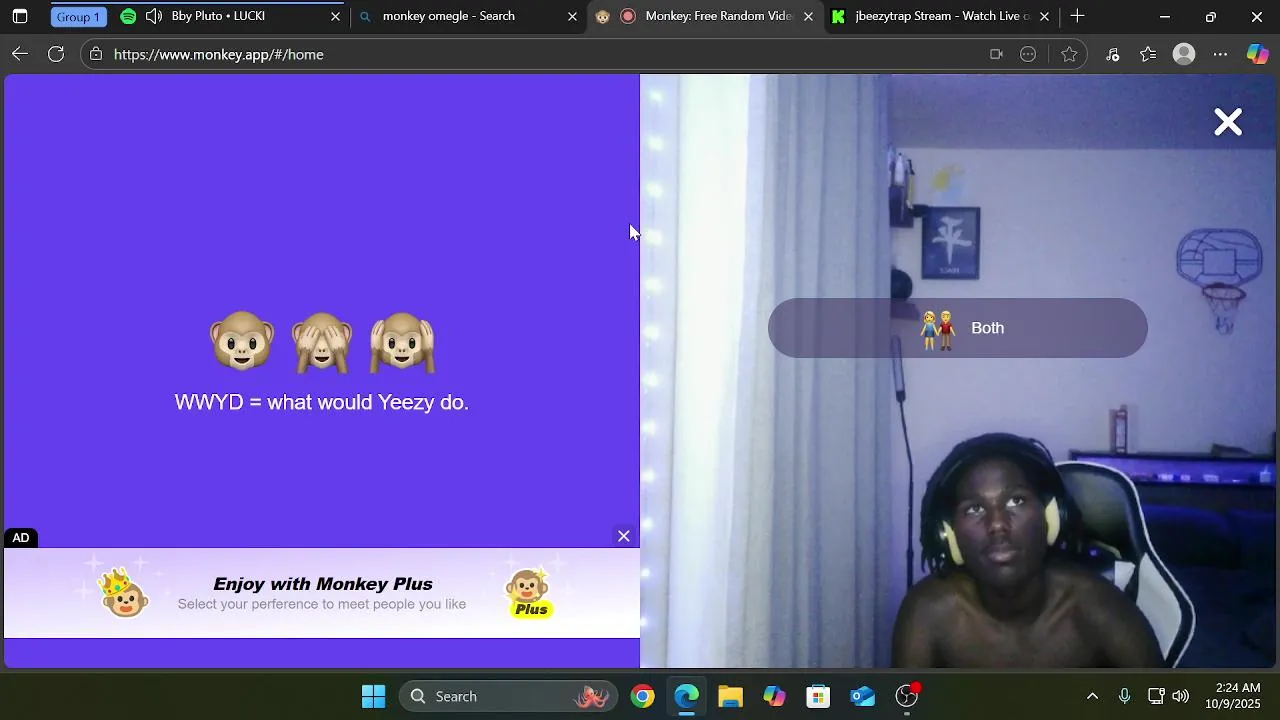Open the tab actions menu icon
The width and height of the screenshot is (1280, 720).
(x=20, y=17)
